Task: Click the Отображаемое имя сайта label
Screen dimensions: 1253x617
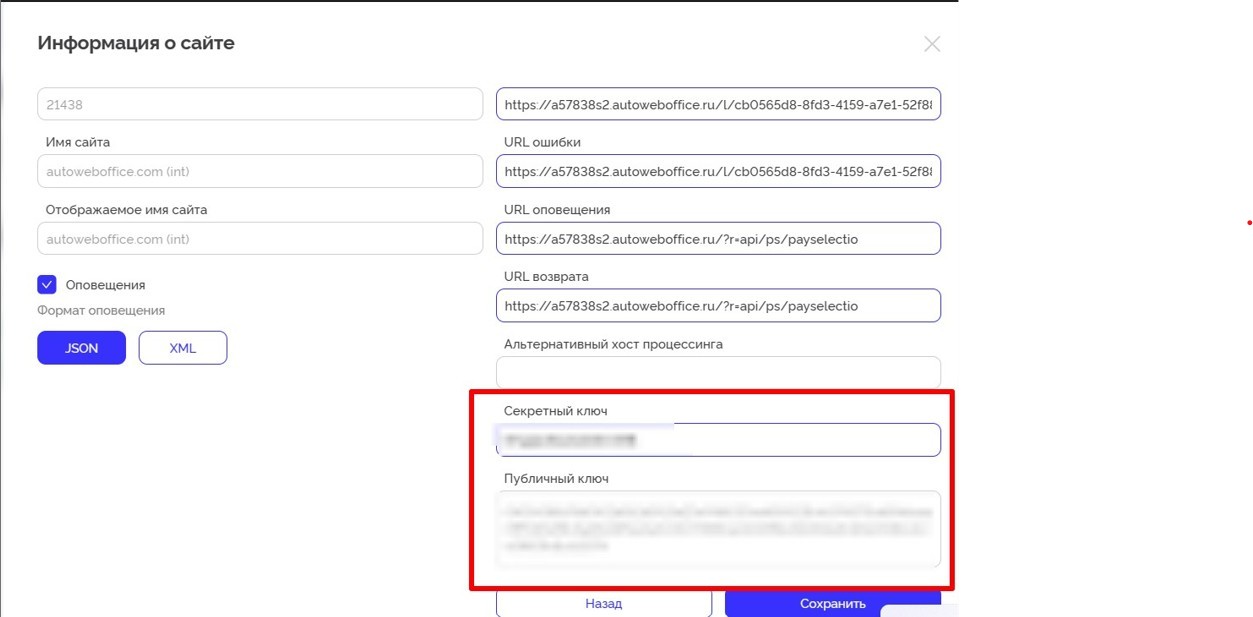Action: click(126, 210)
